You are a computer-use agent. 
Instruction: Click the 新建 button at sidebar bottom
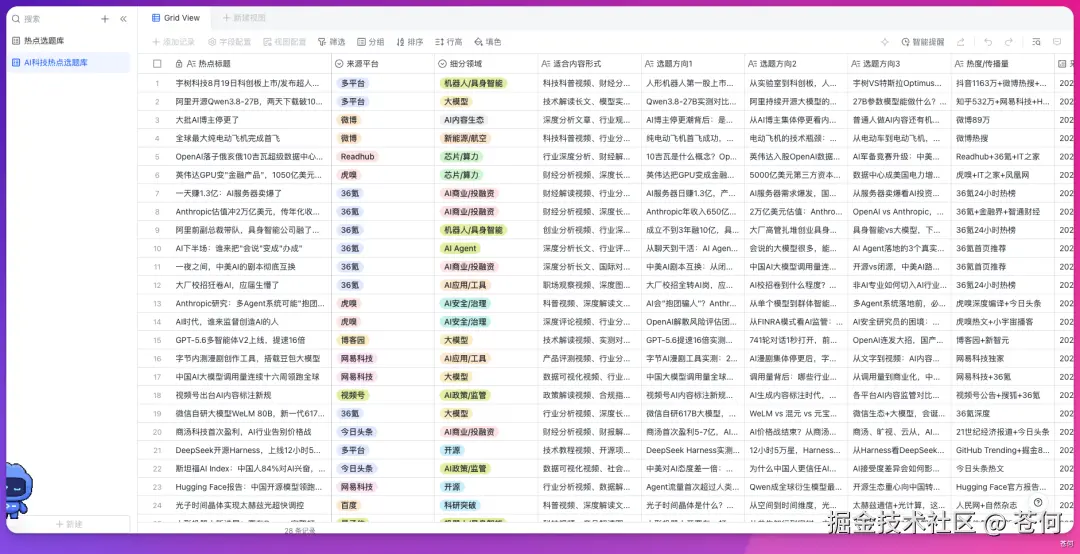pos(69,524)
